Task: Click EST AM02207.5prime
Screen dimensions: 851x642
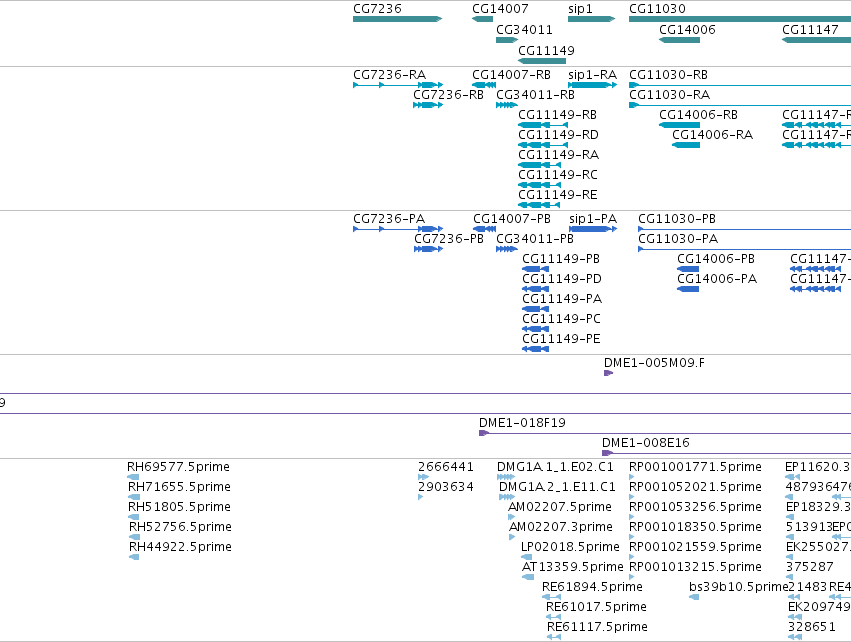Action: (x=511, y=517)
